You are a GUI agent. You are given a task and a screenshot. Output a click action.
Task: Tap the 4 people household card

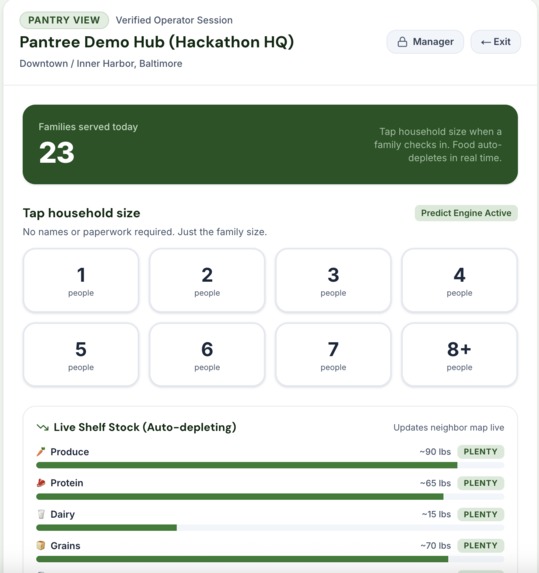(459, 280)
